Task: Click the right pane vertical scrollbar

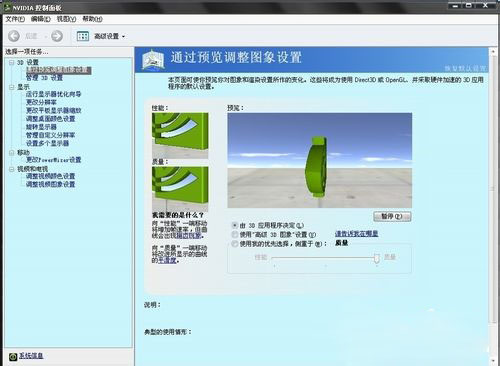Action: pyautogui.click(x=493, y=188)
